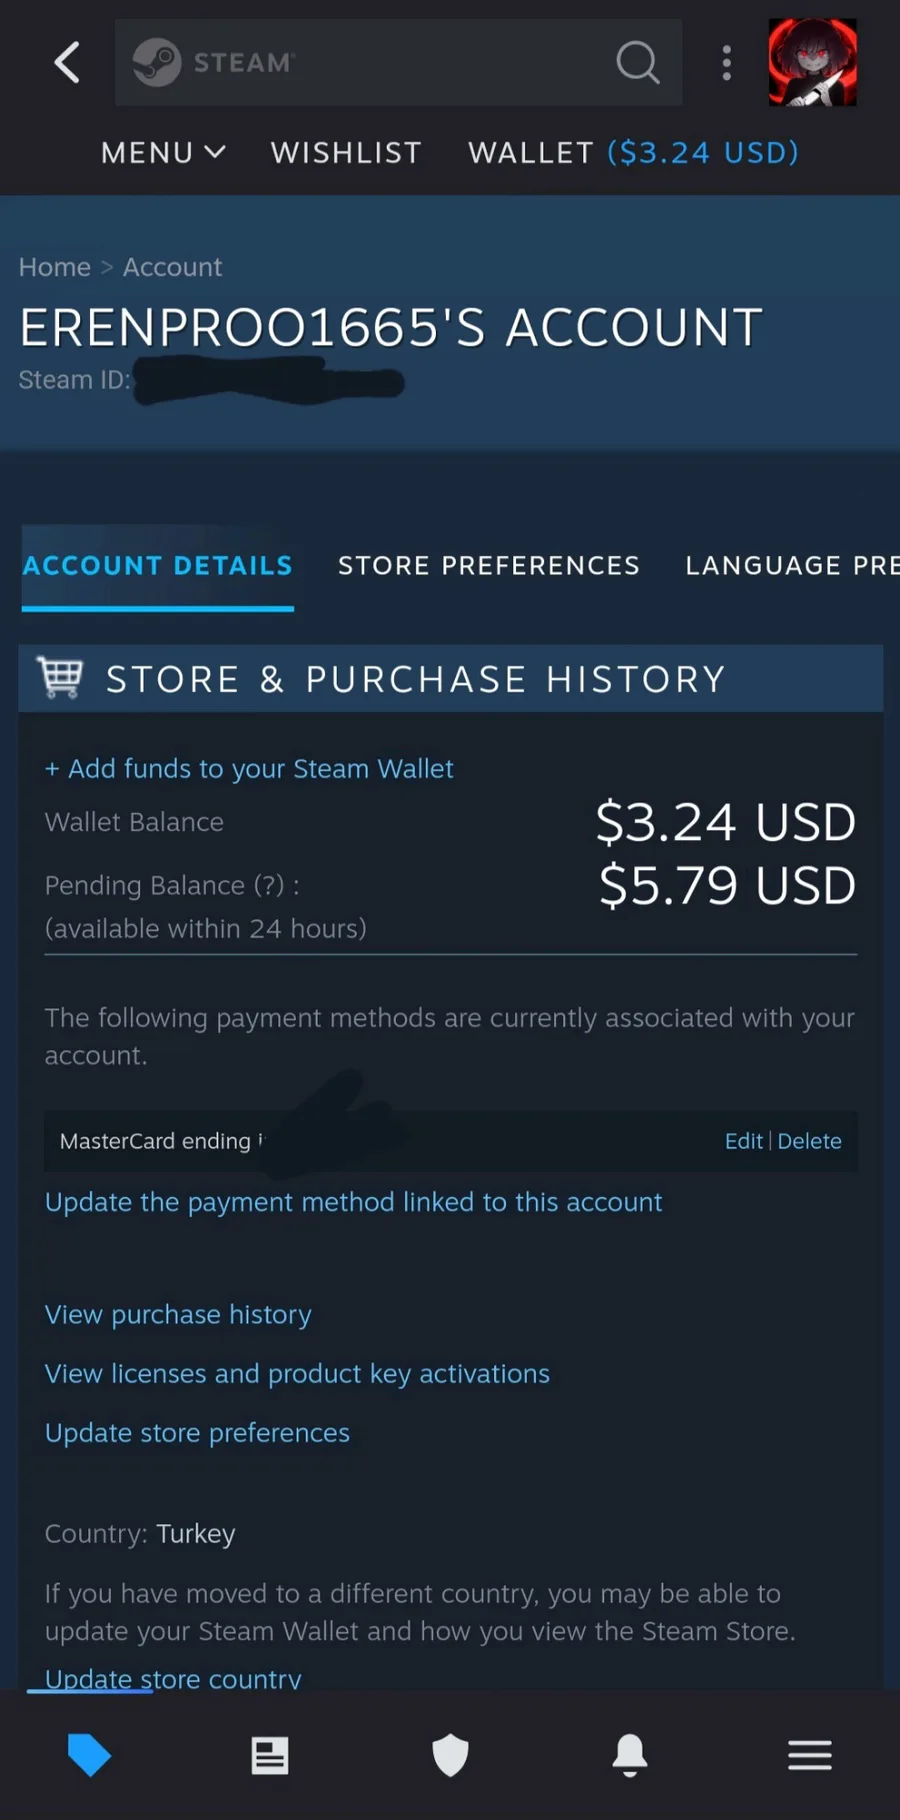Select the Account Details tab
This screenshot has width=900, height=1820.
click(x=158, y=565)
